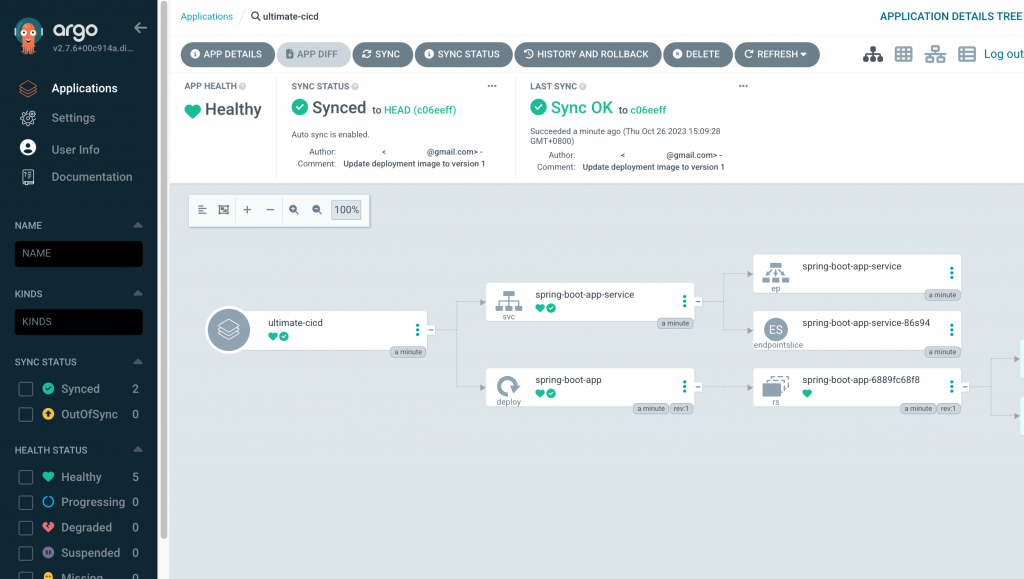Open sync status panel three-dot menu

click(x=492, y=86)
